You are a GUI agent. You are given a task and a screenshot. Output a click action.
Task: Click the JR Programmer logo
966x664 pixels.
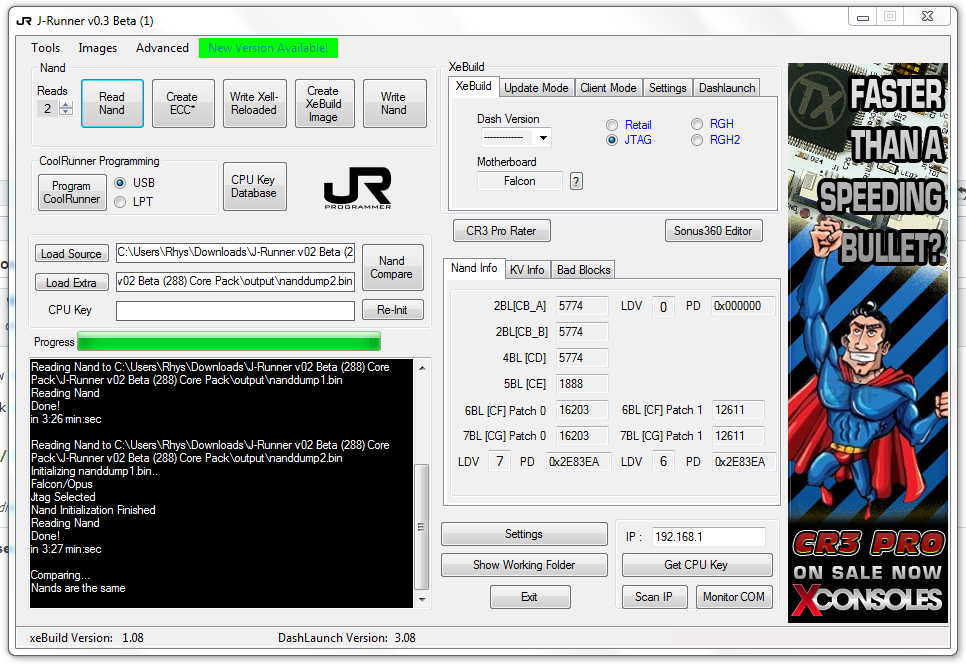(x=358, y=187)
